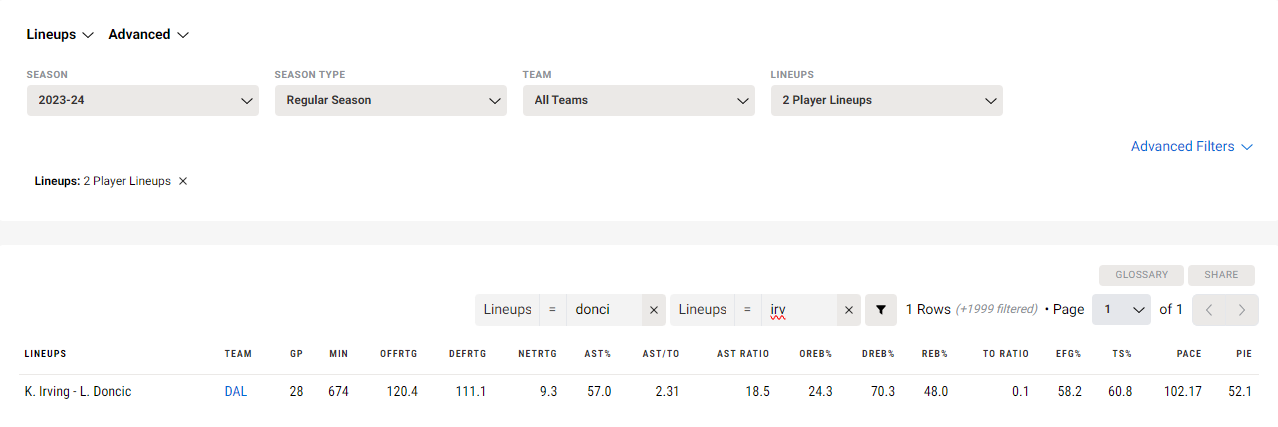The image size is (1278, 427).
Task: Expand the Advanced Filters section
Action: pos(1192,146)
